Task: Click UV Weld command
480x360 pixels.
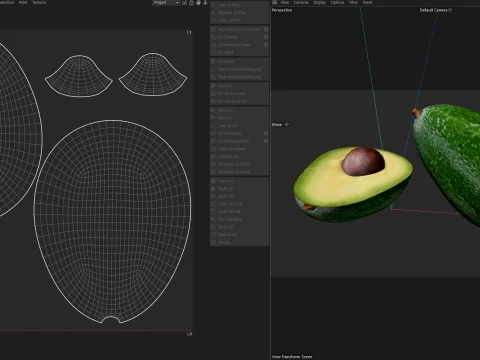Action: tap(239, 52)
